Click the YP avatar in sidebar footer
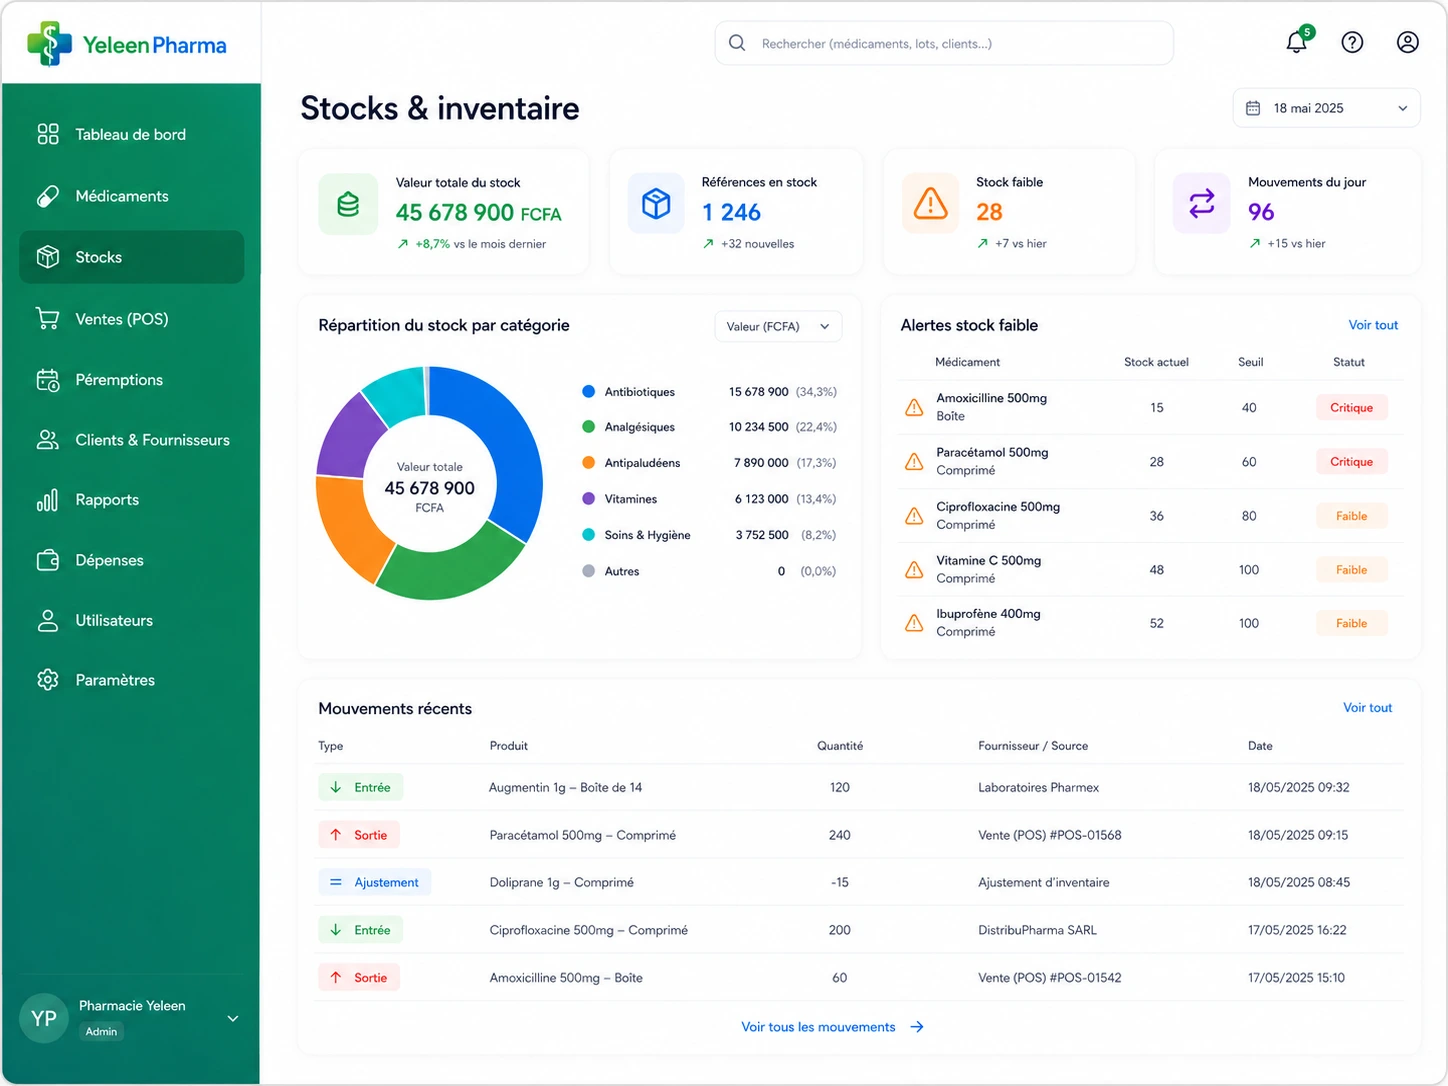 tap(44, 1018)
